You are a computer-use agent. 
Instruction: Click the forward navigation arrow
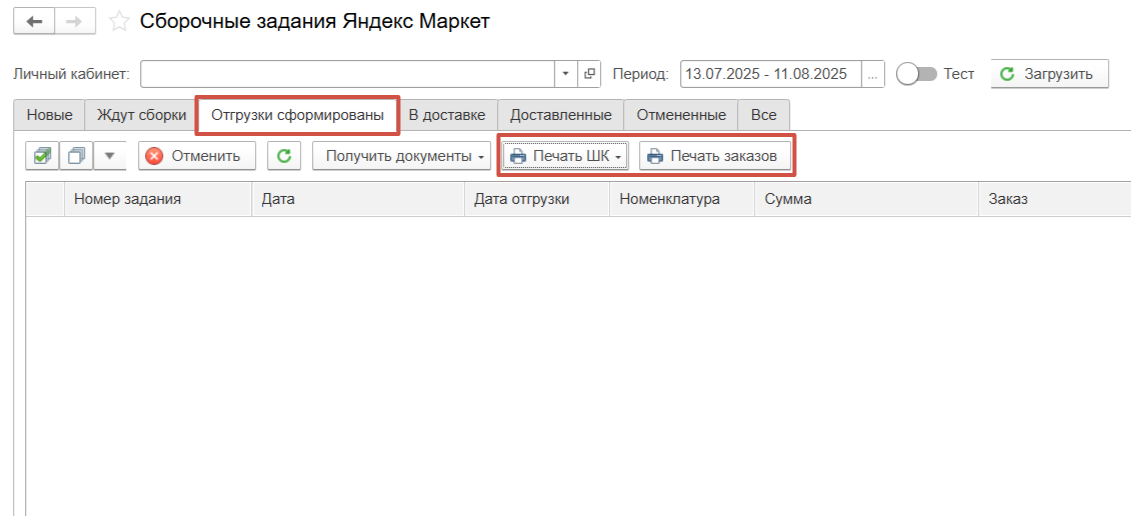[x=74, y=21]
